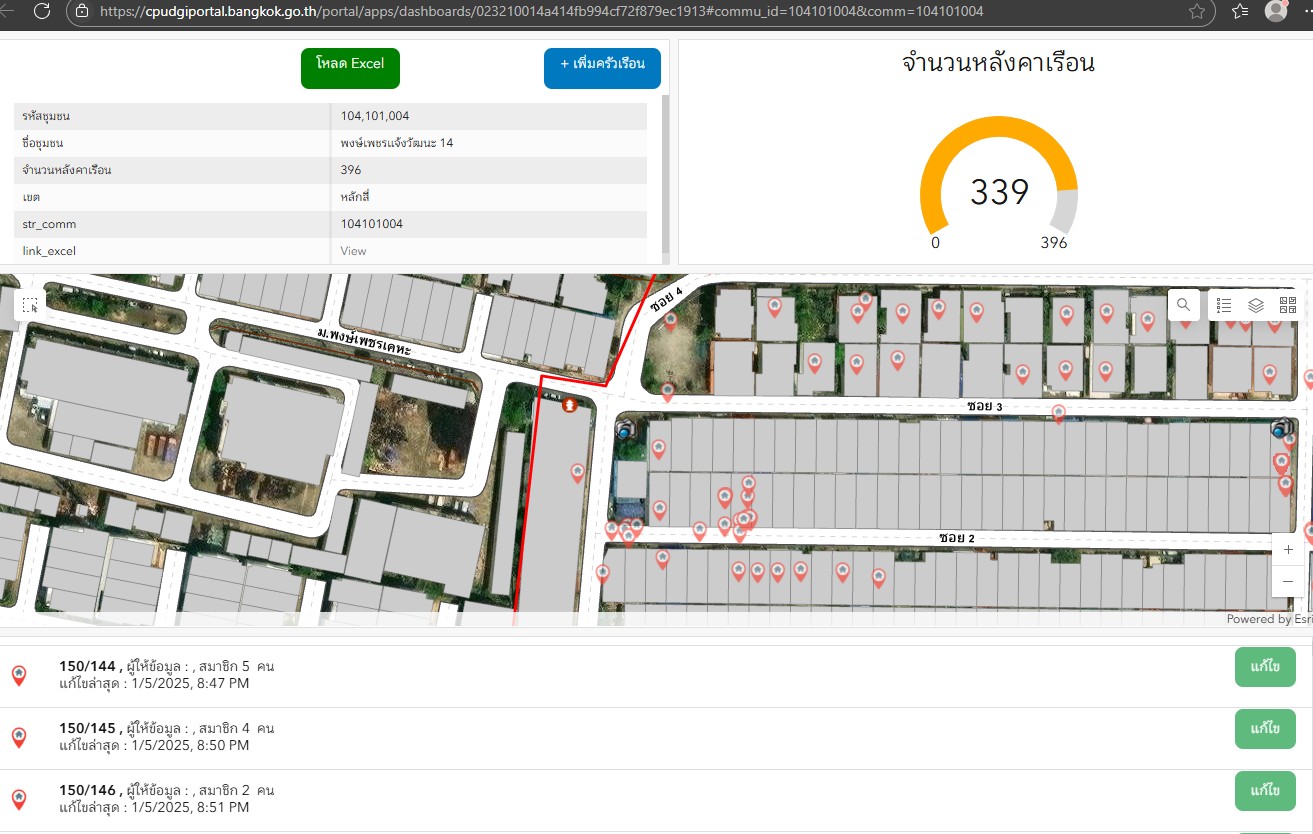This screenshot has width=1313, height=834.
Task: Click the orange home marker near red boundary
Action: tap(569, 405)
